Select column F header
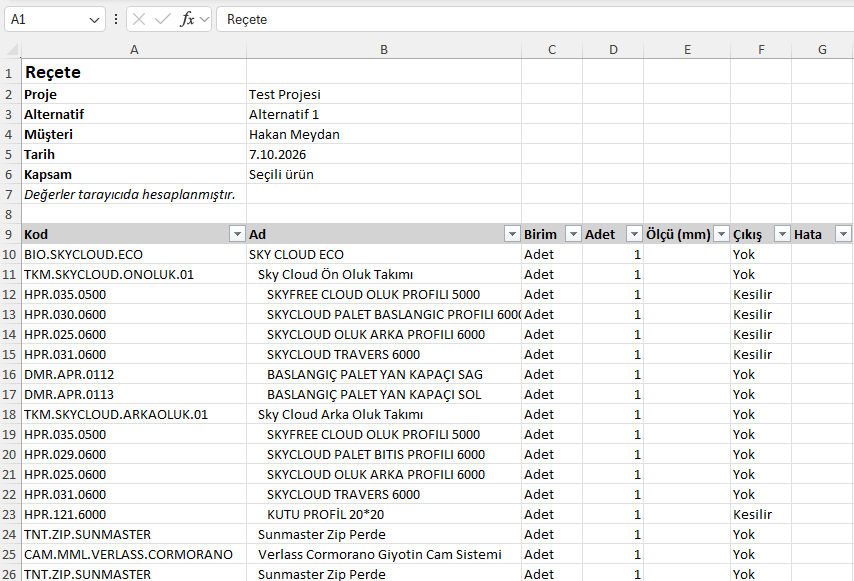The width and height of the screenshot is (854, 581). (x=761, y=50)
